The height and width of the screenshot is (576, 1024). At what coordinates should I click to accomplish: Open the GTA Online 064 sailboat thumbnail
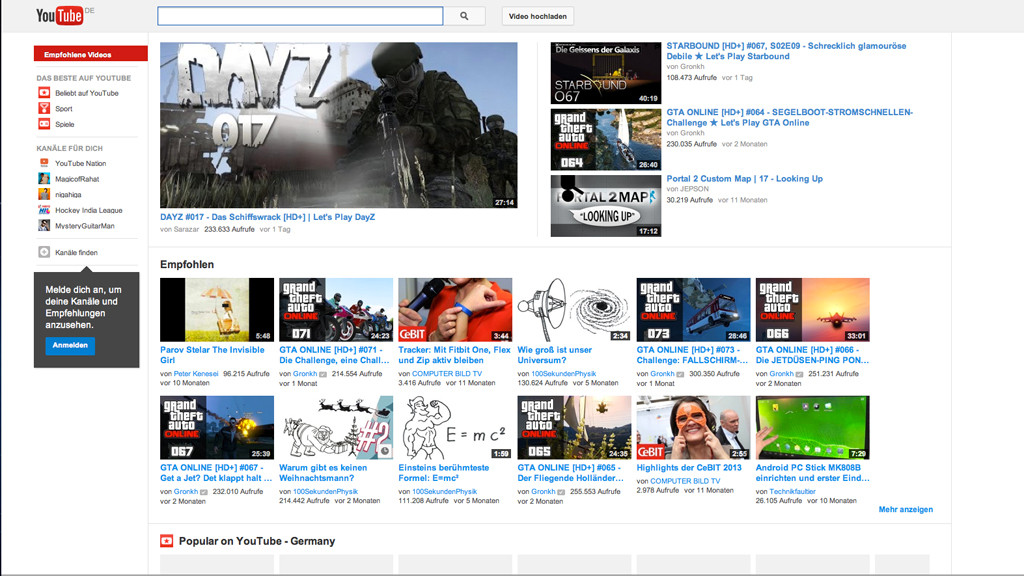coord(605,140)
